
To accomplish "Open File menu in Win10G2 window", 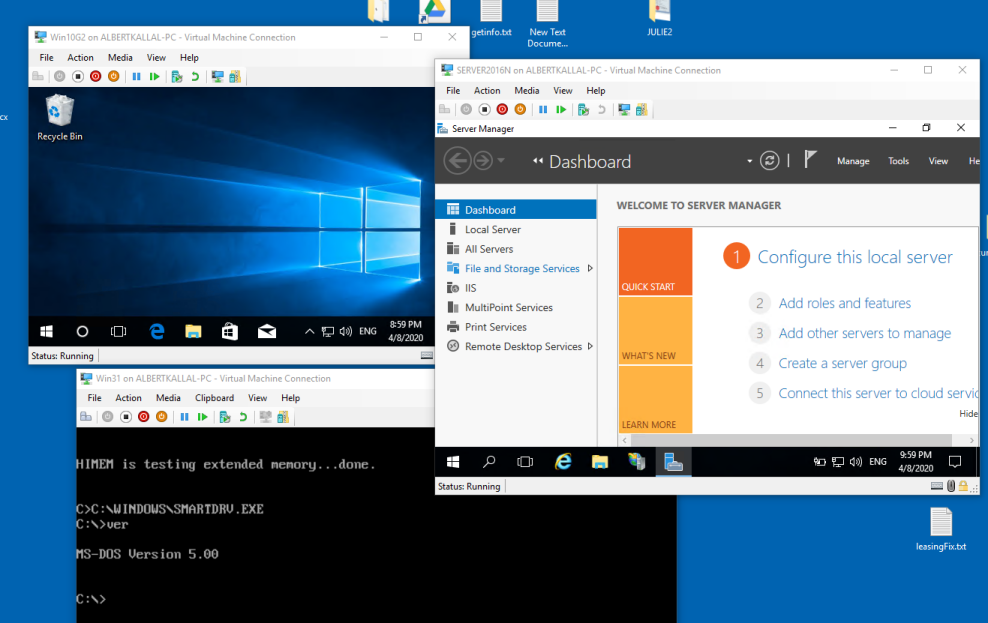I will [47, 57].
